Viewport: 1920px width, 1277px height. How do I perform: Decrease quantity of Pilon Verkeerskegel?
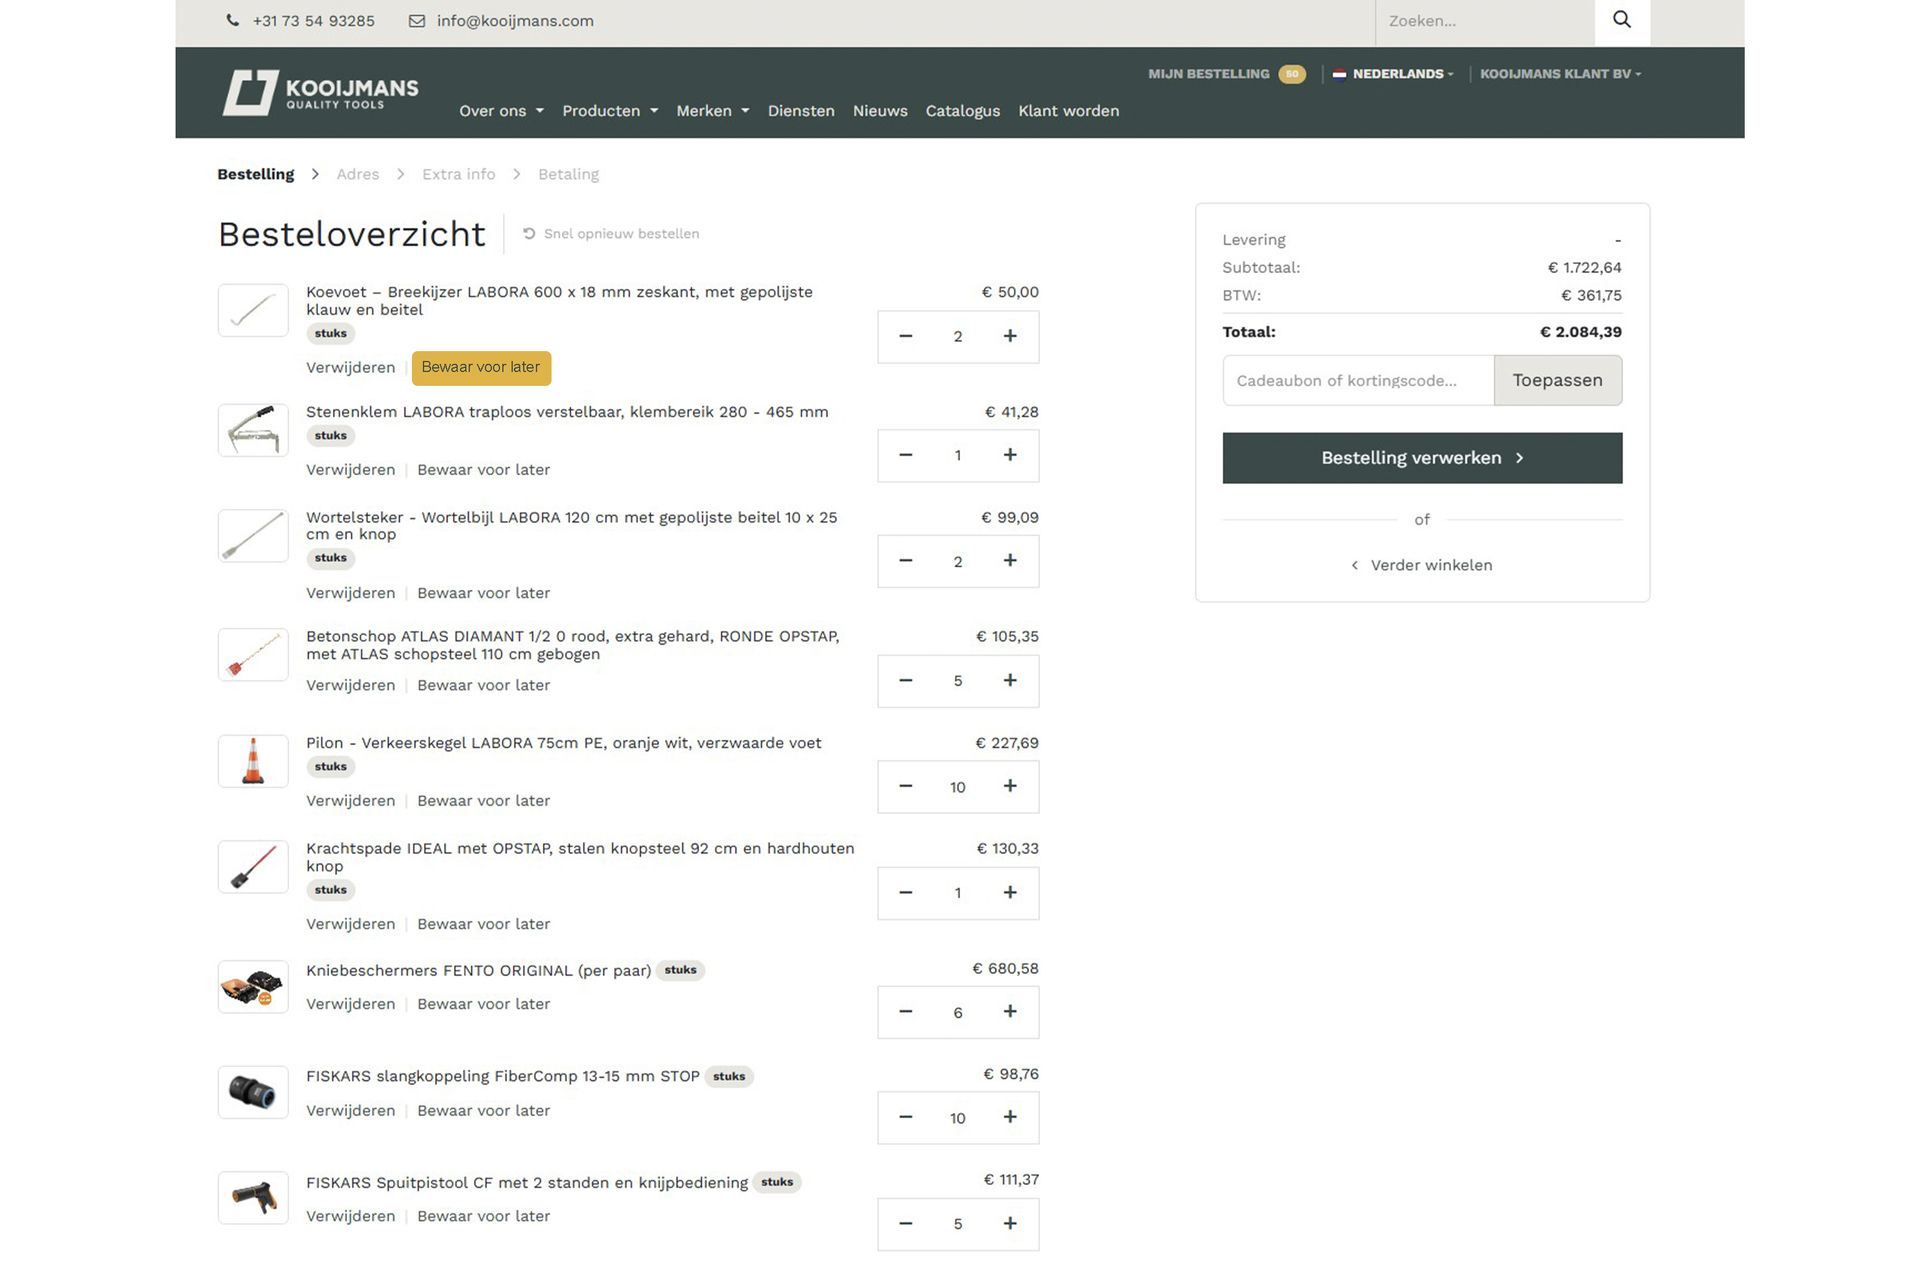tap(905, 787)
